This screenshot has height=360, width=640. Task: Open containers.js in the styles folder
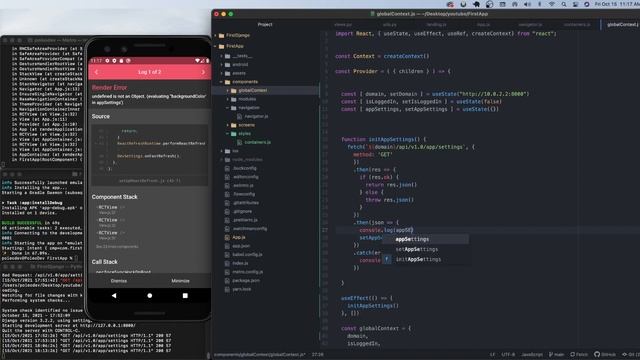[258, 142]
